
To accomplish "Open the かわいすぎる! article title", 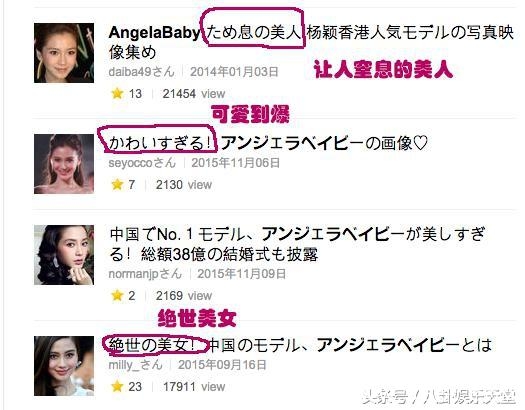I will [x=268, y=144].
